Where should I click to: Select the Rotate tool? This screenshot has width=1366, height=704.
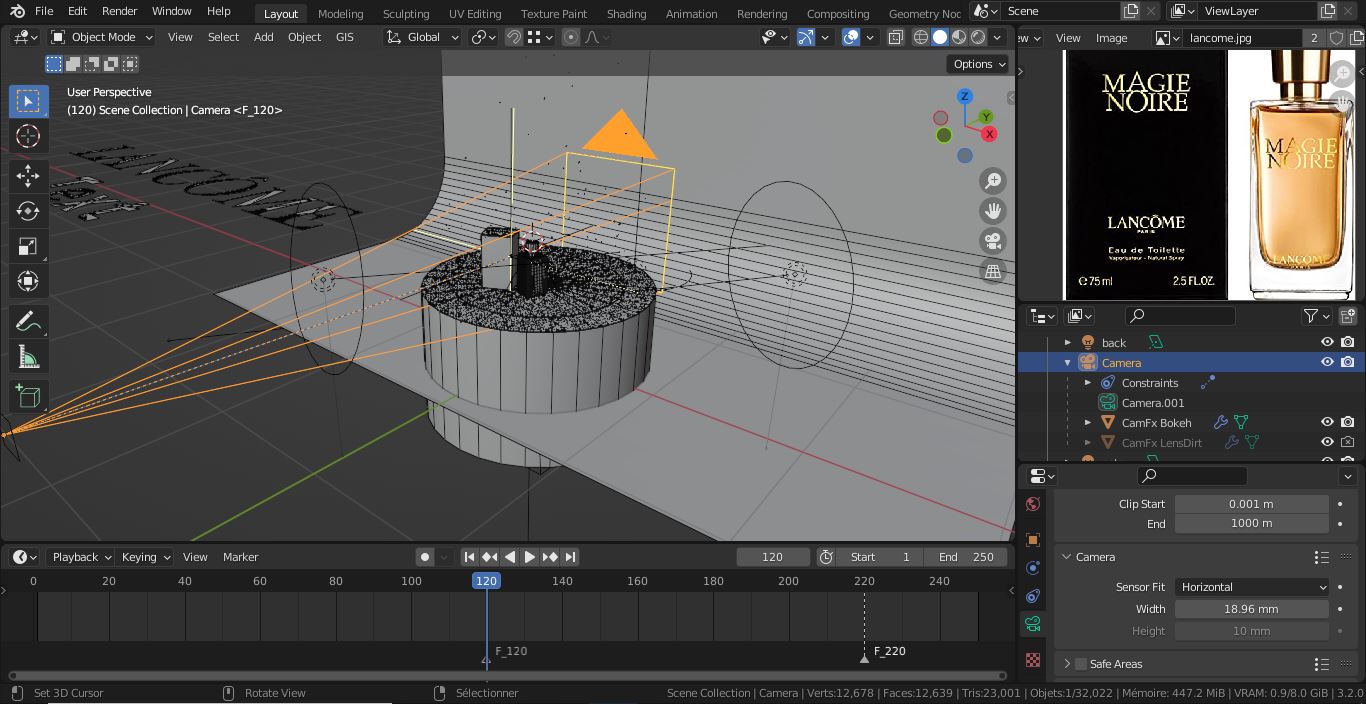click(28, 211)
